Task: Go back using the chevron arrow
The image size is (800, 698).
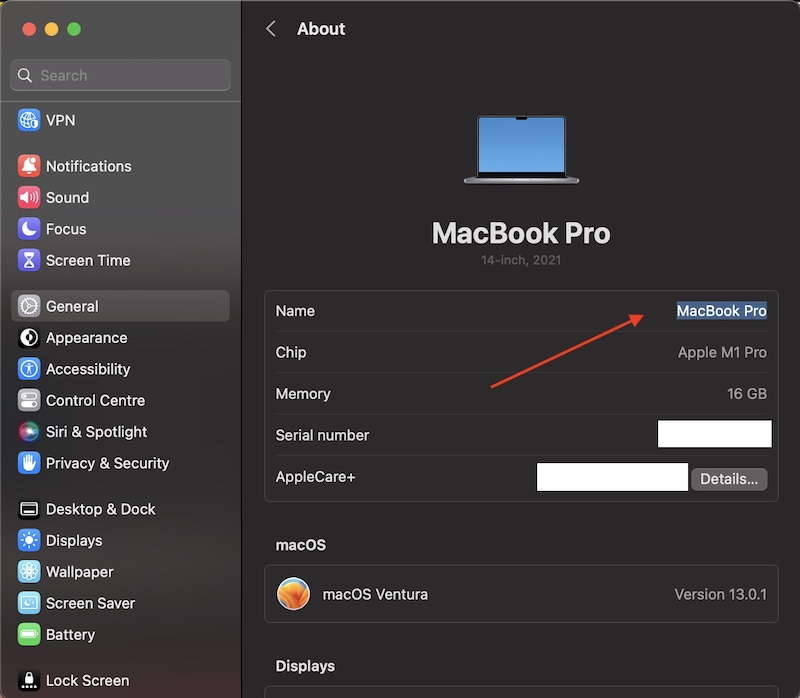Action: pyautogui.click(x=271, y=29)
